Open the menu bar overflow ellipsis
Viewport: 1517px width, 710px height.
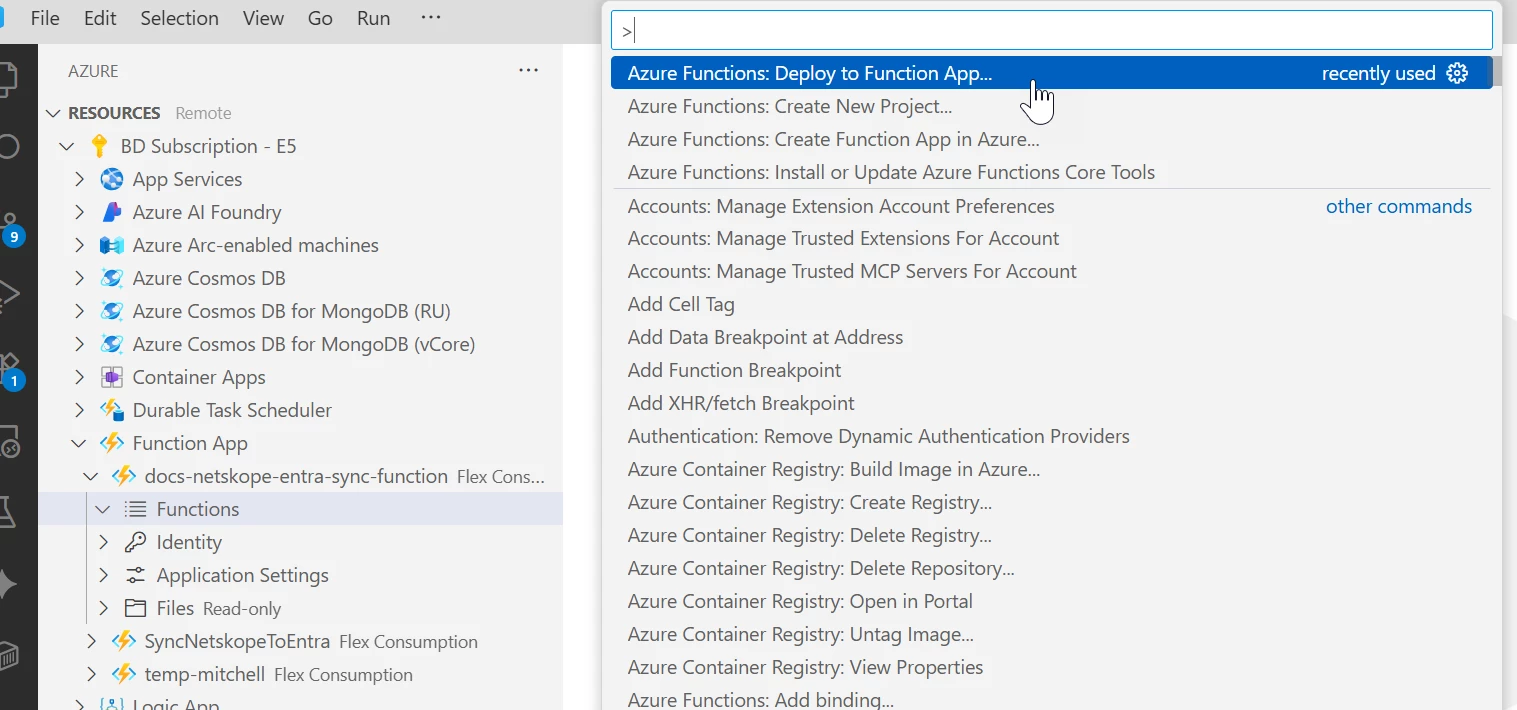click(431, 18)
